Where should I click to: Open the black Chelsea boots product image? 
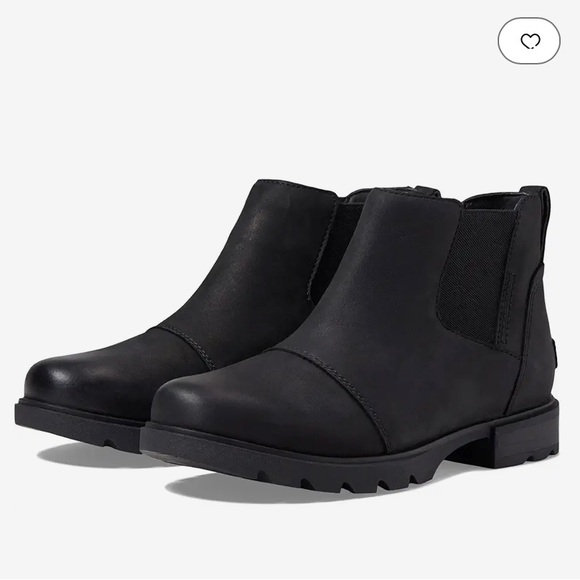coord(287,340)
